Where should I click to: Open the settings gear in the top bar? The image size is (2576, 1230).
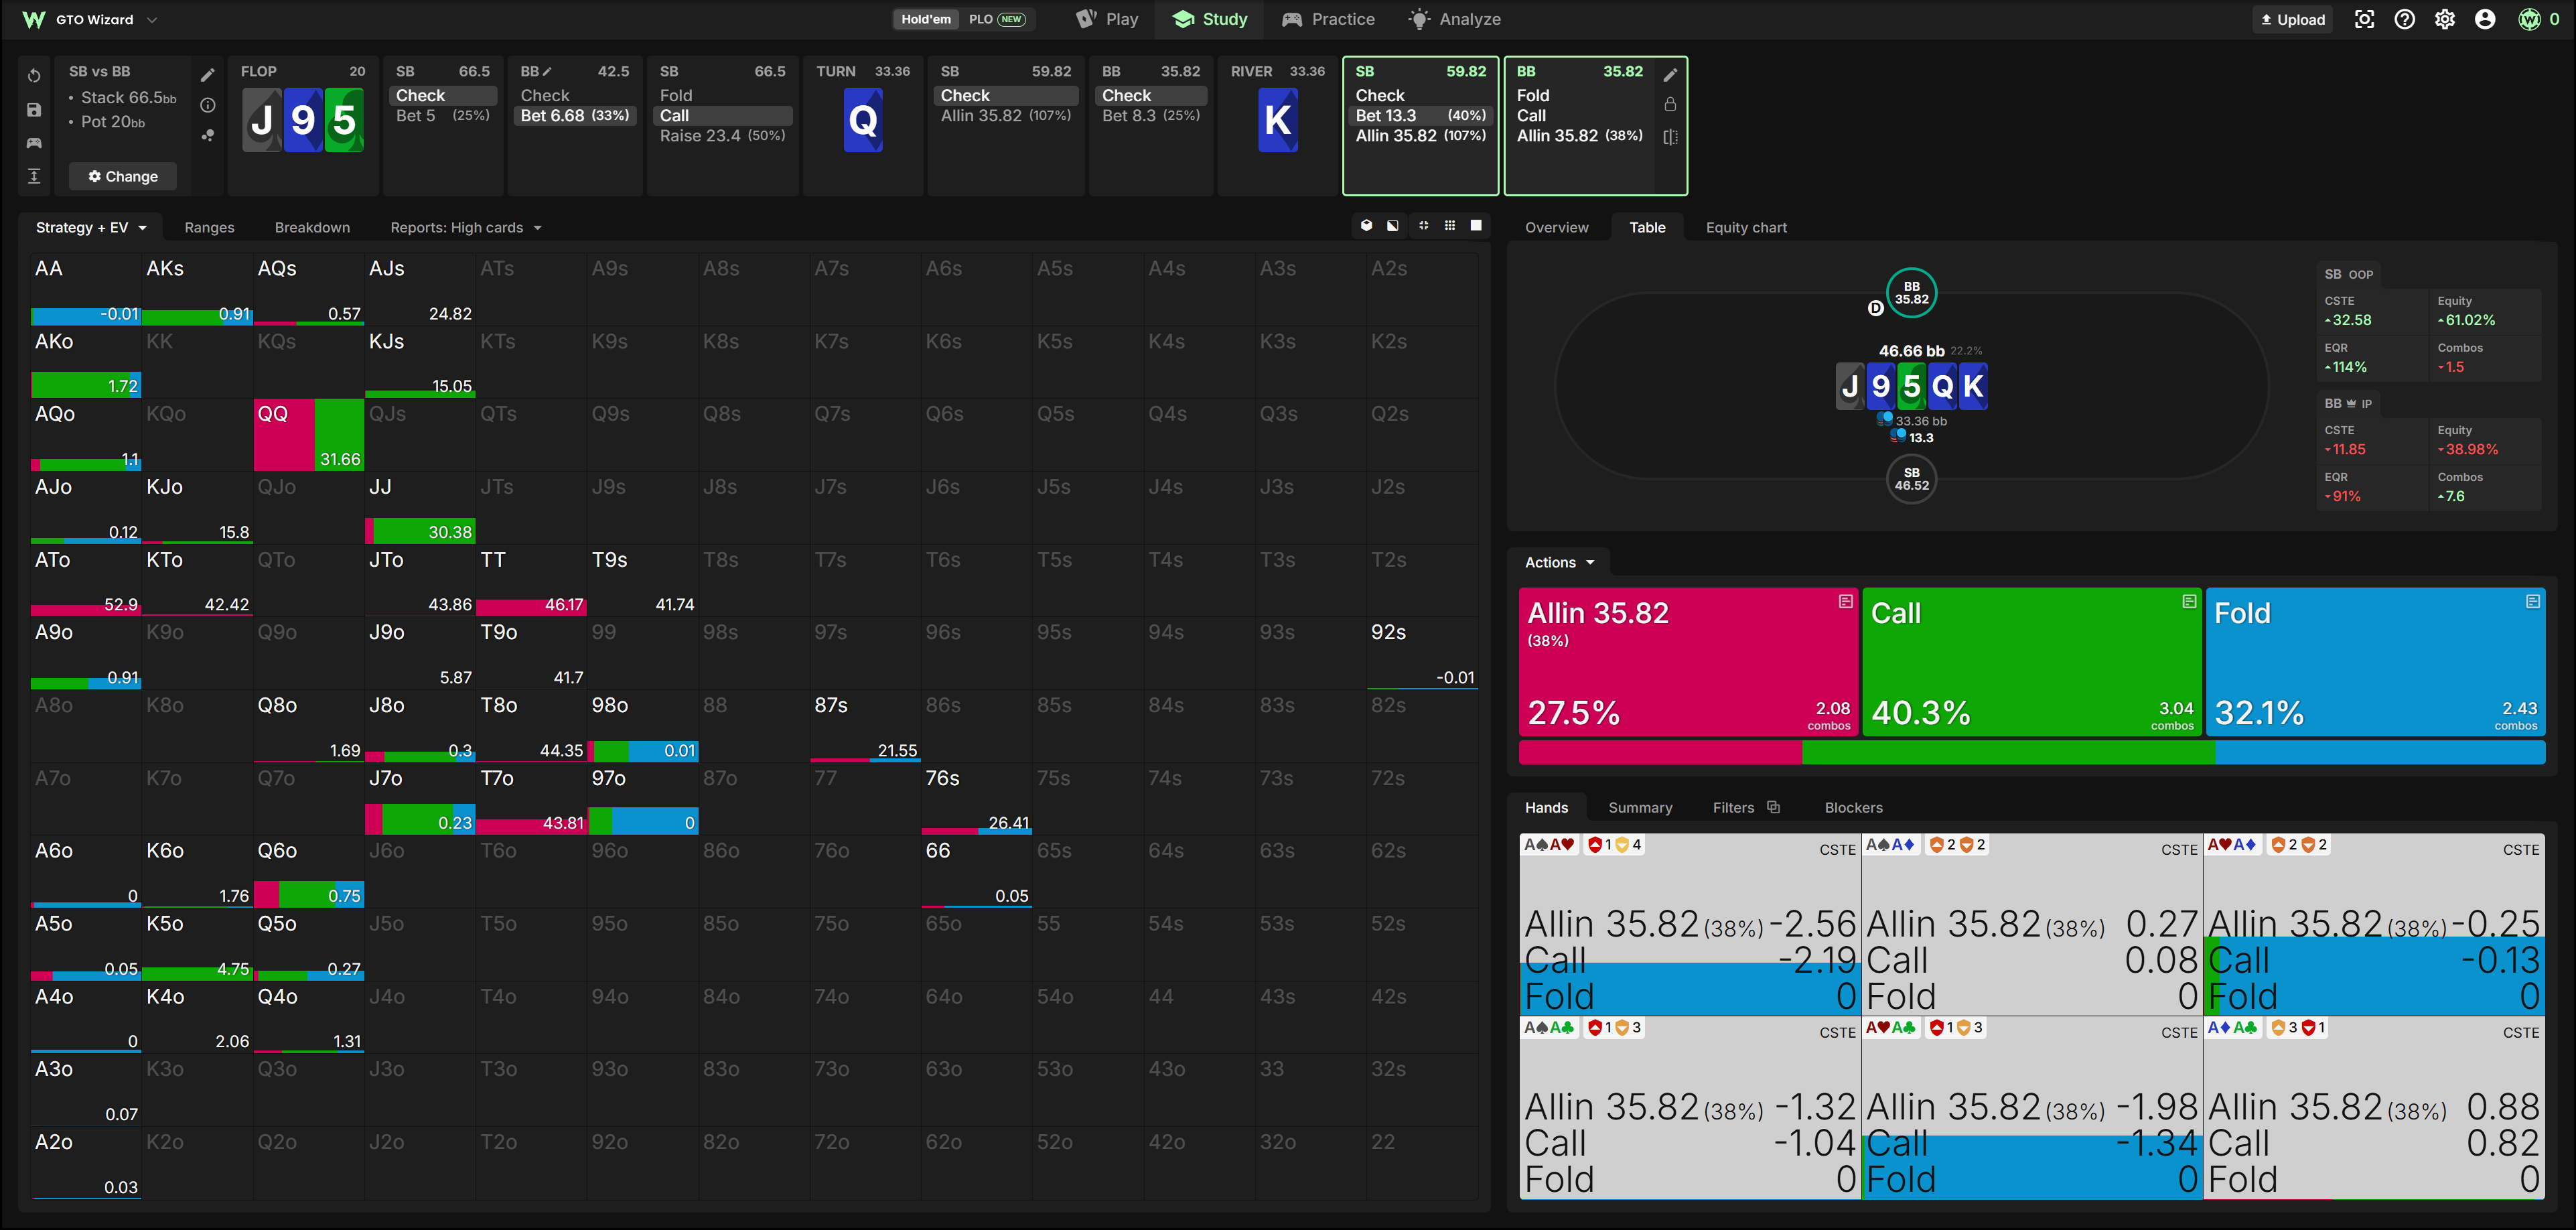point(2445,19)
